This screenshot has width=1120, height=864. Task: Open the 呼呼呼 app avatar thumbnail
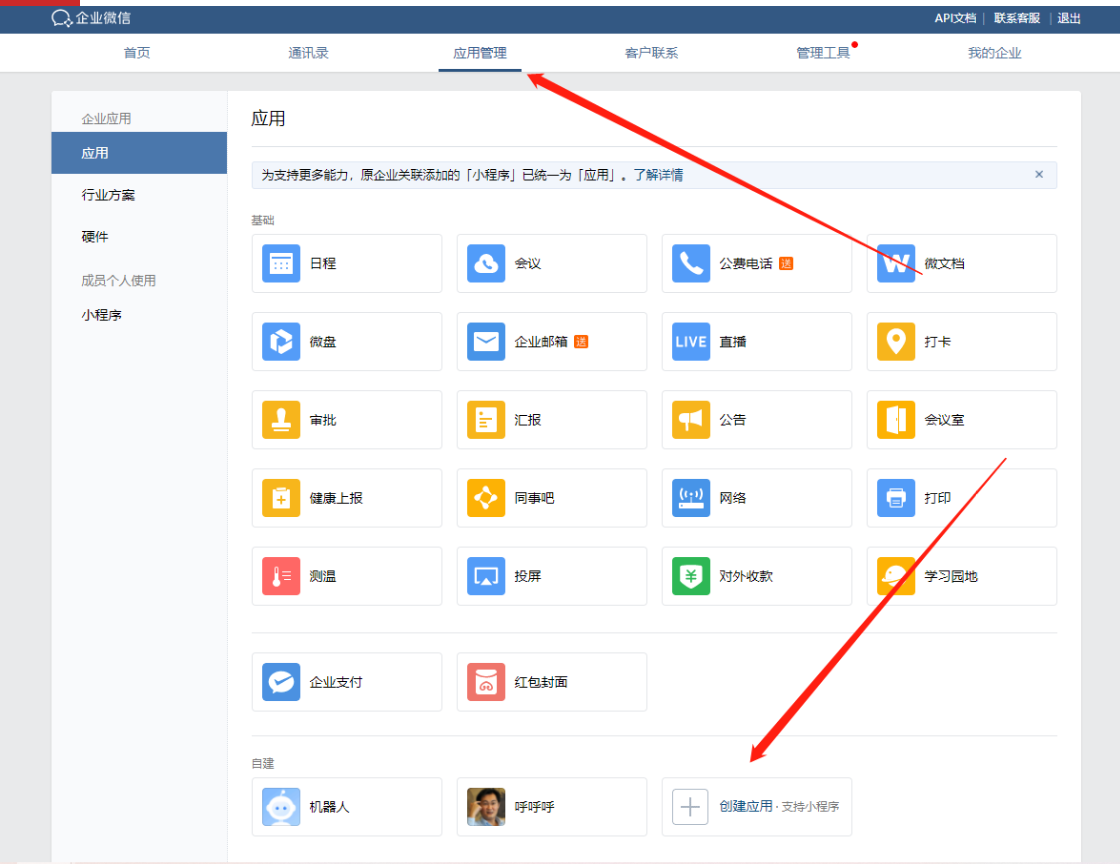click(x=486, y=807)
